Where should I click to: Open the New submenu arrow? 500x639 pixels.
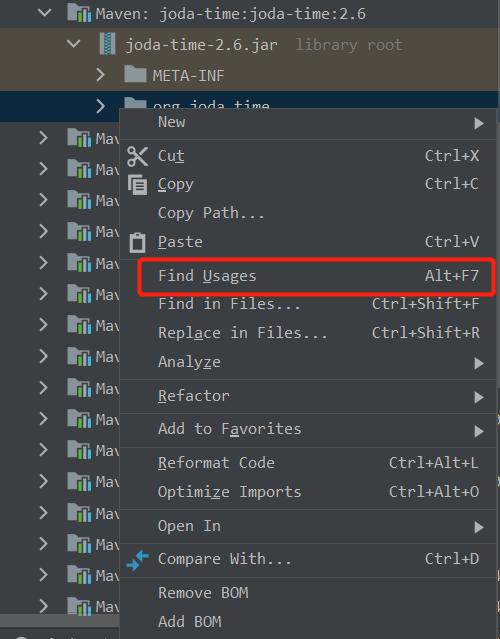tap(479, 123)
